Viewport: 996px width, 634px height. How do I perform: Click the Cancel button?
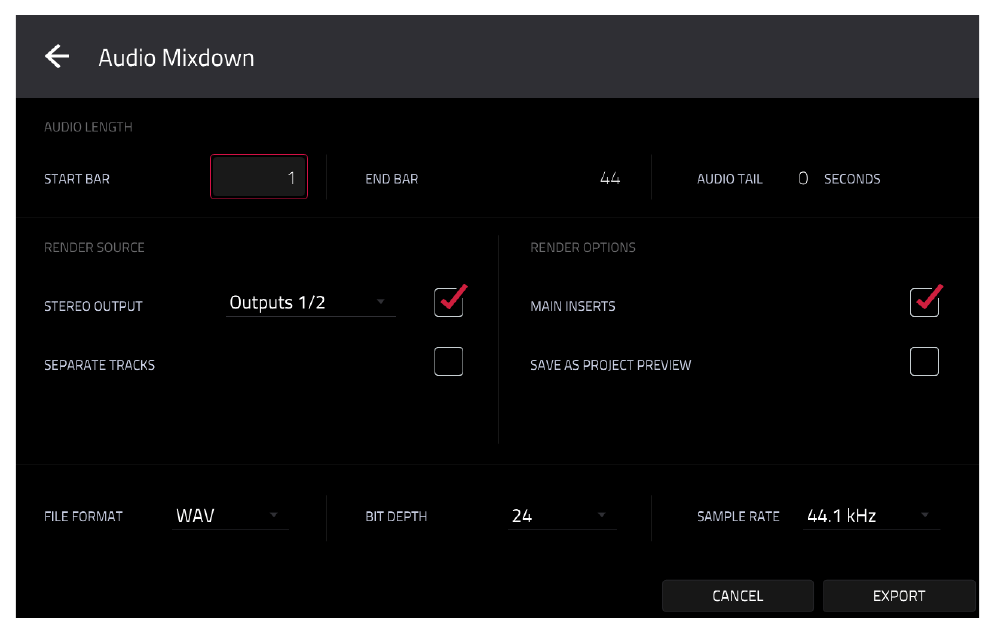tap(737, 596)
